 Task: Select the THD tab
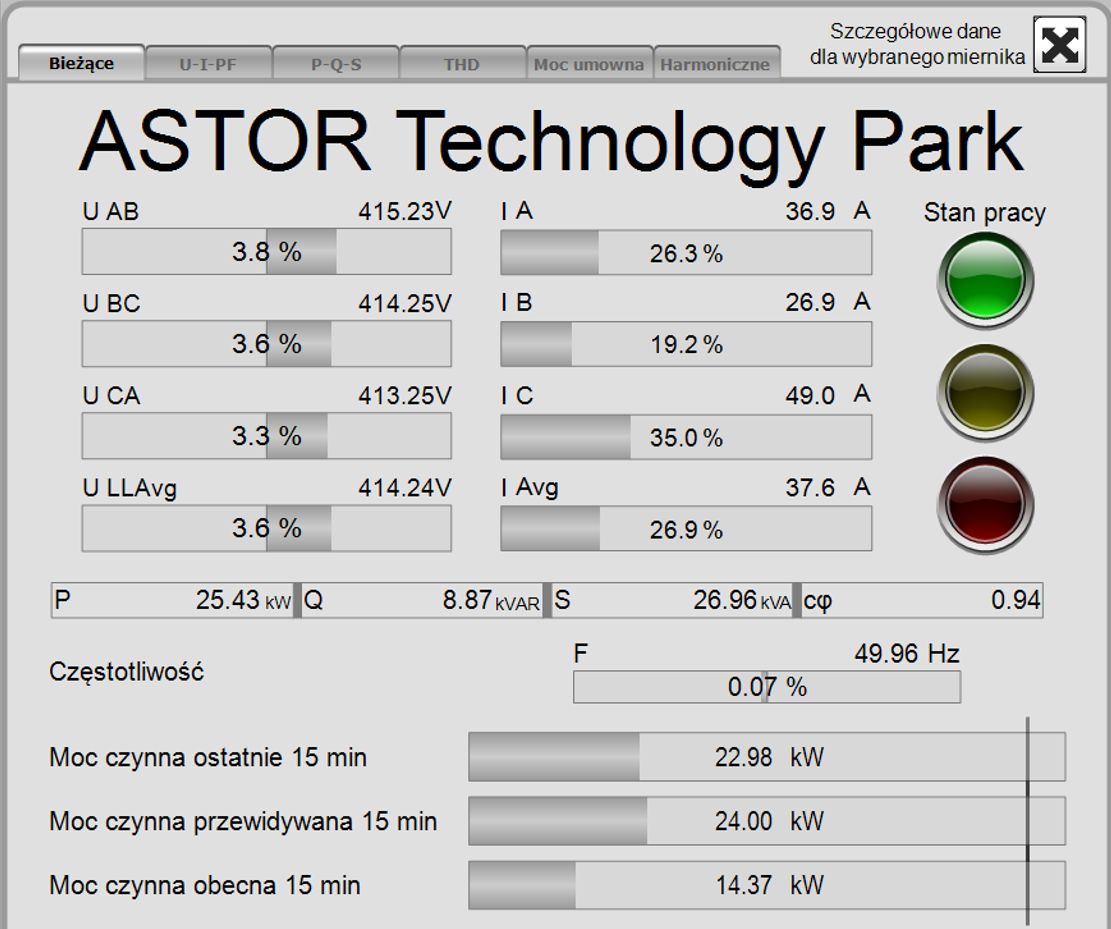tap(462, 64)
